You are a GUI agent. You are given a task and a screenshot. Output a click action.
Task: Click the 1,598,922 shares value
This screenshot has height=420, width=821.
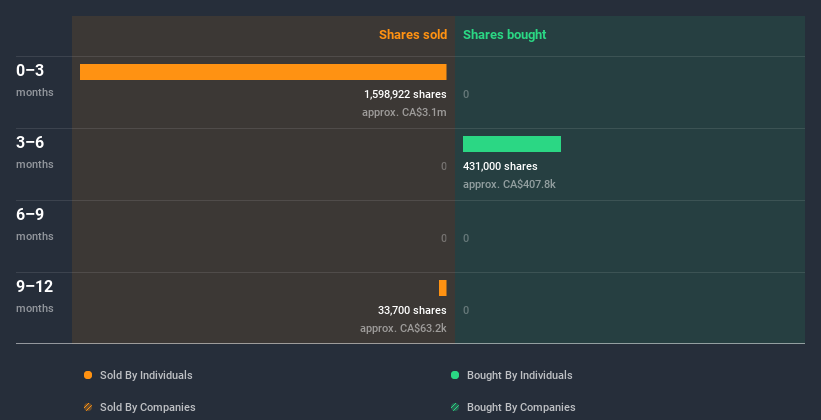pos(405,94)
